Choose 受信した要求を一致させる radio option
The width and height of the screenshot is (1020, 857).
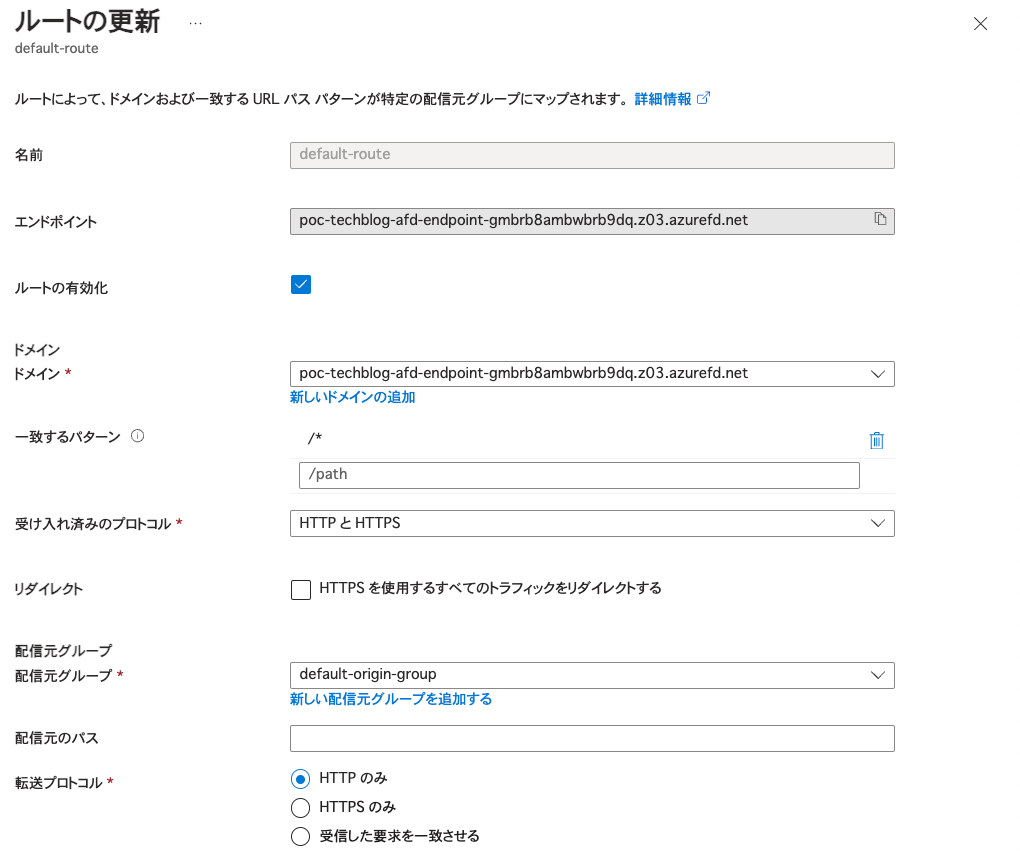(x=300, y=837)
